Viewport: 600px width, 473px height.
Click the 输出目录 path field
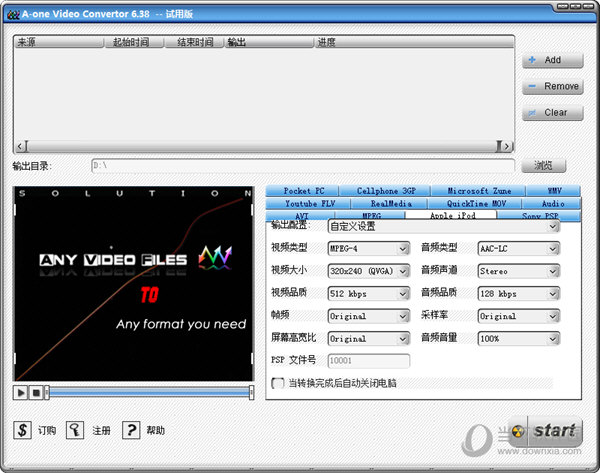(x=303, y=166)
